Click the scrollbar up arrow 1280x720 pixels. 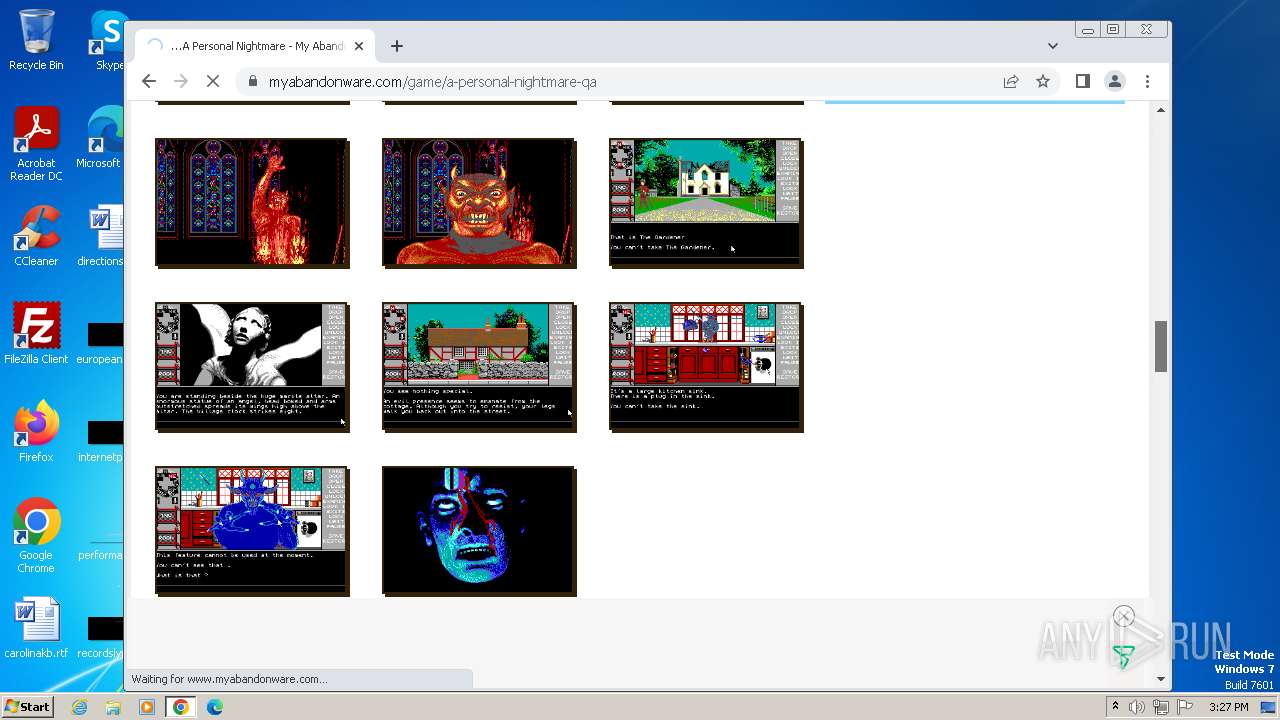click(1160, 110)
